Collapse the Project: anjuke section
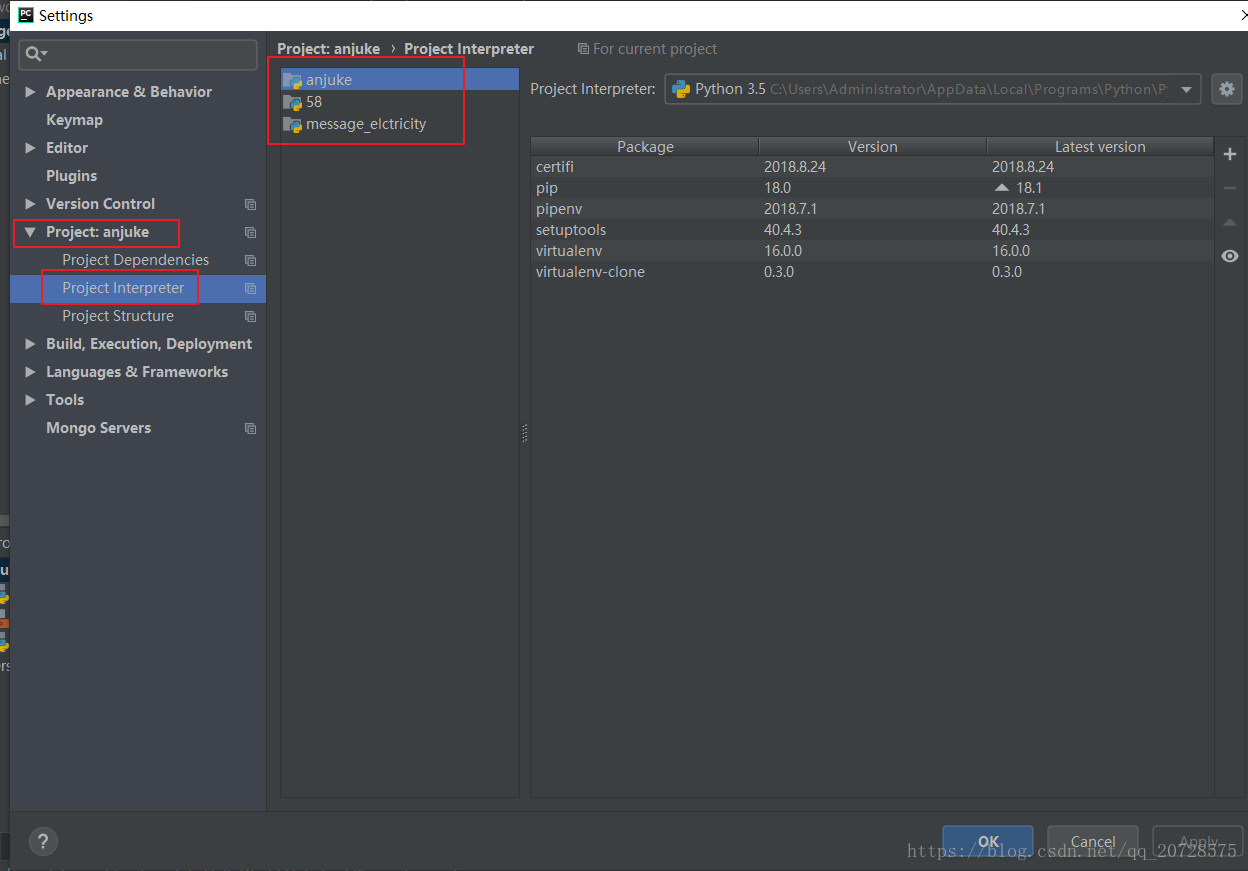Image resolution: width=1248 pixels, height=871 pixels. [x=30, y=232]
